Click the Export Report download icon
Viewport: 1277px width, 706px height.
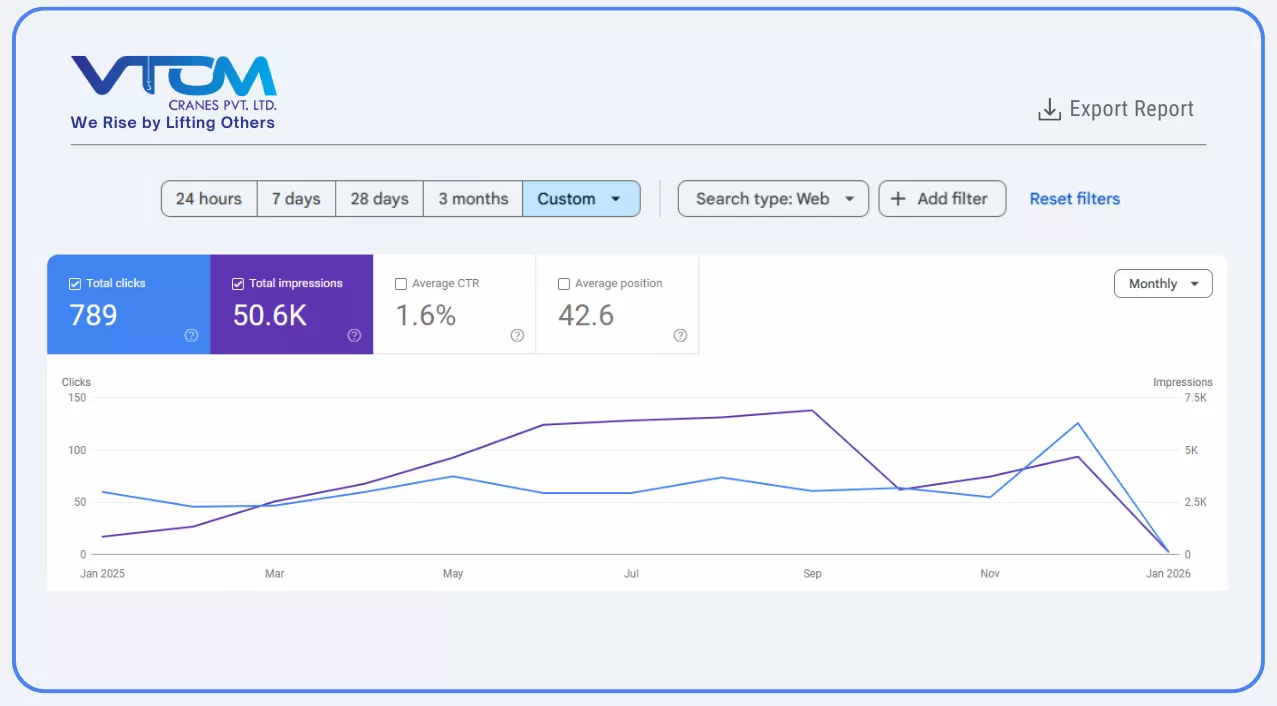(1048, 108)
